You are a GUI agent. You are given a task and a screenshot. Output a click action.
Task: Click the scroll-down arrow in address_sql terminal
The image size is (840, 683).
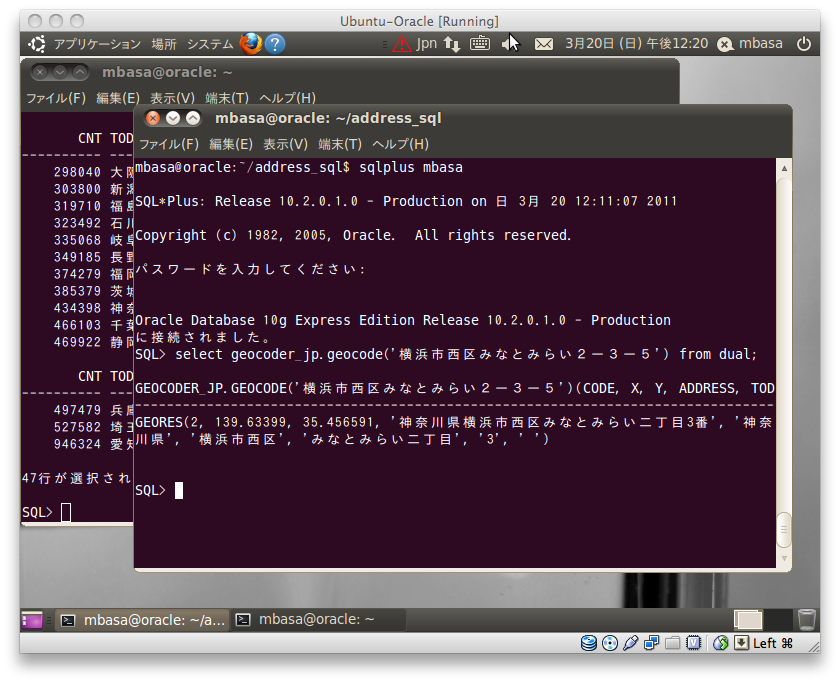point(784,558)
